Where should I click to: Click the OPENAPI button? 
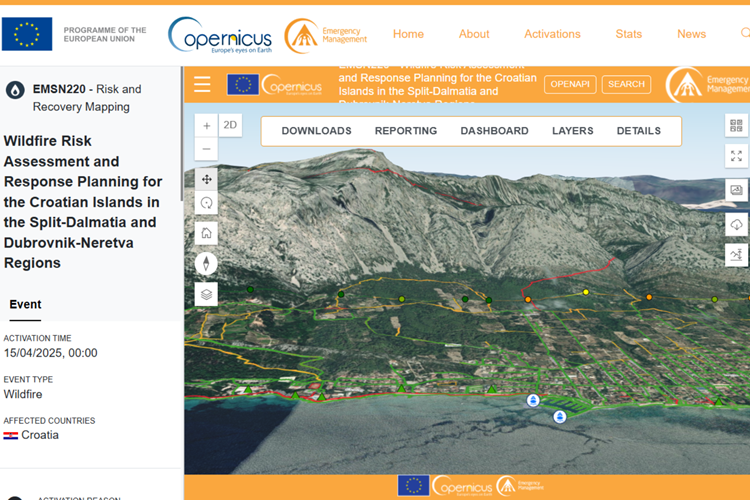570,84
